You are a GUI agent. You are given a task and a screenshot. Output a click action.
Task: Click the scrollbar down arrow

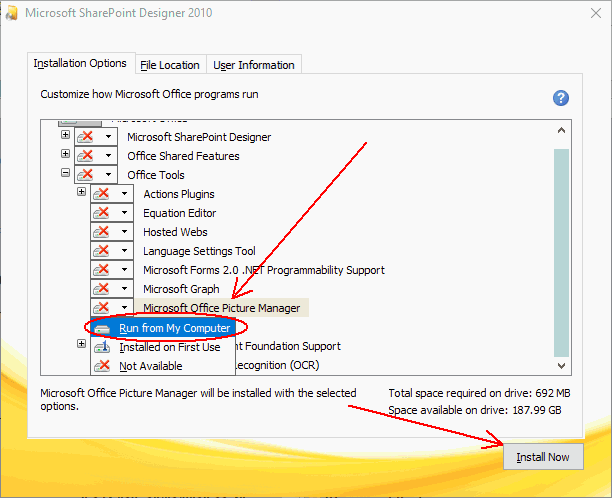[561, 366]
